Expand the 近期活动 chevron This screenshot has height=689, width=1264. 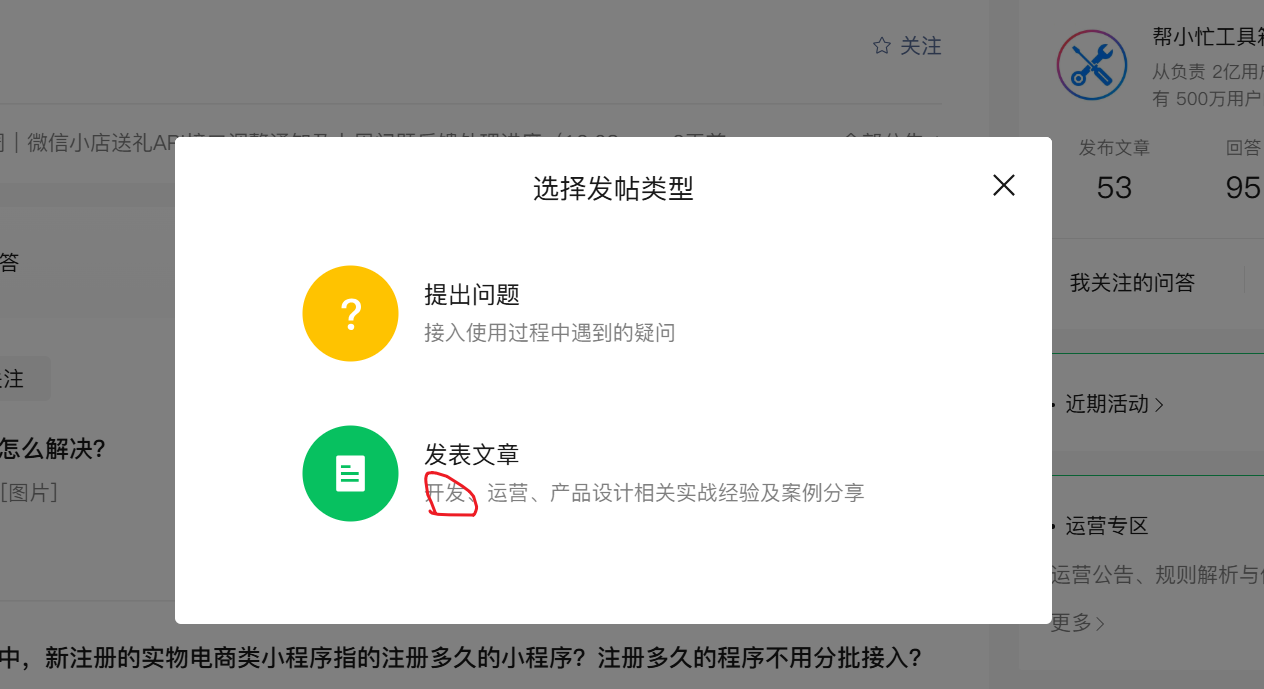click(x=1159, y=405)
